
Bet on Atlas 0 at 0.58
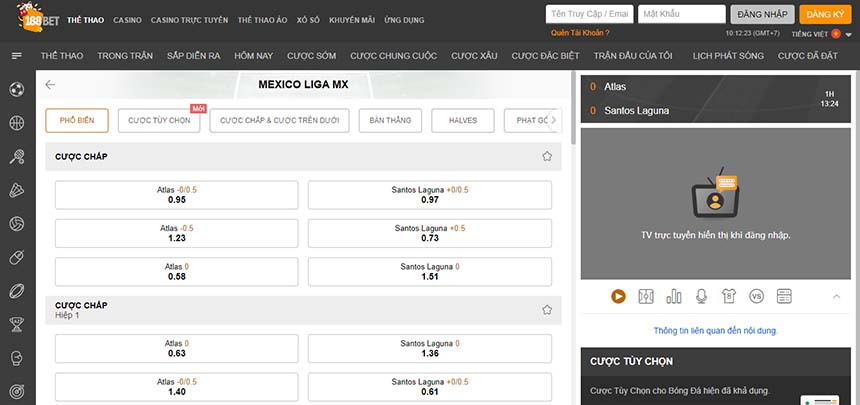coord(177,272)
